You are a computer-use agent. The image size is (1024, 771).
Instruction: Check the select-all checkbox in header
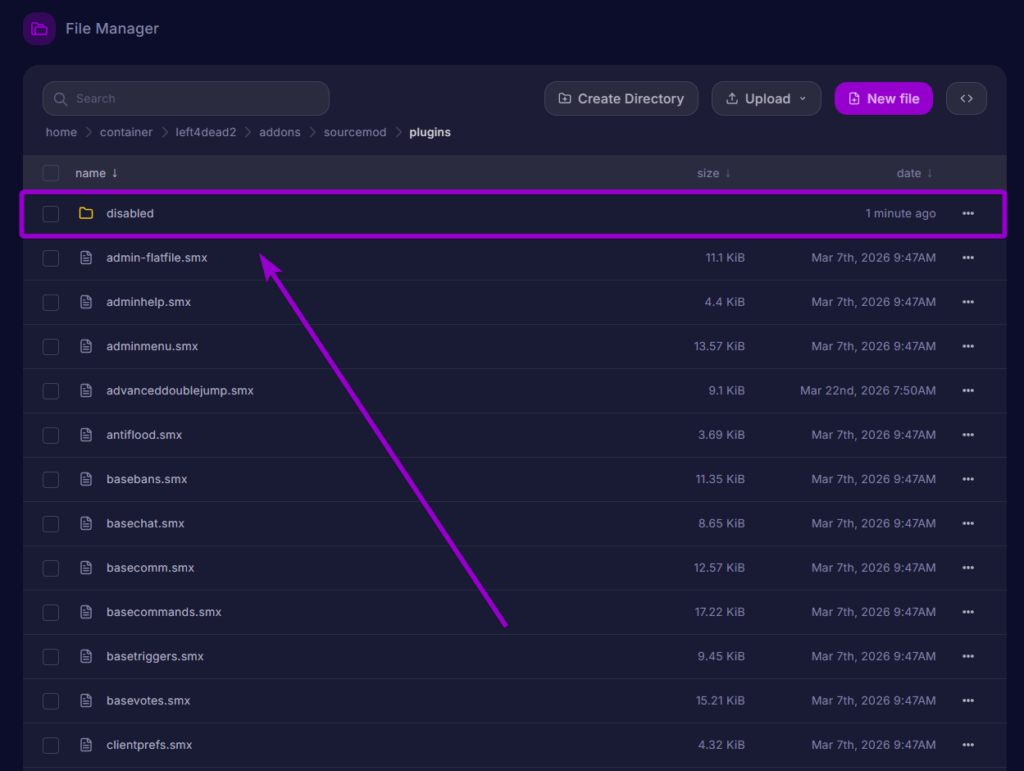tap(50, 173)
